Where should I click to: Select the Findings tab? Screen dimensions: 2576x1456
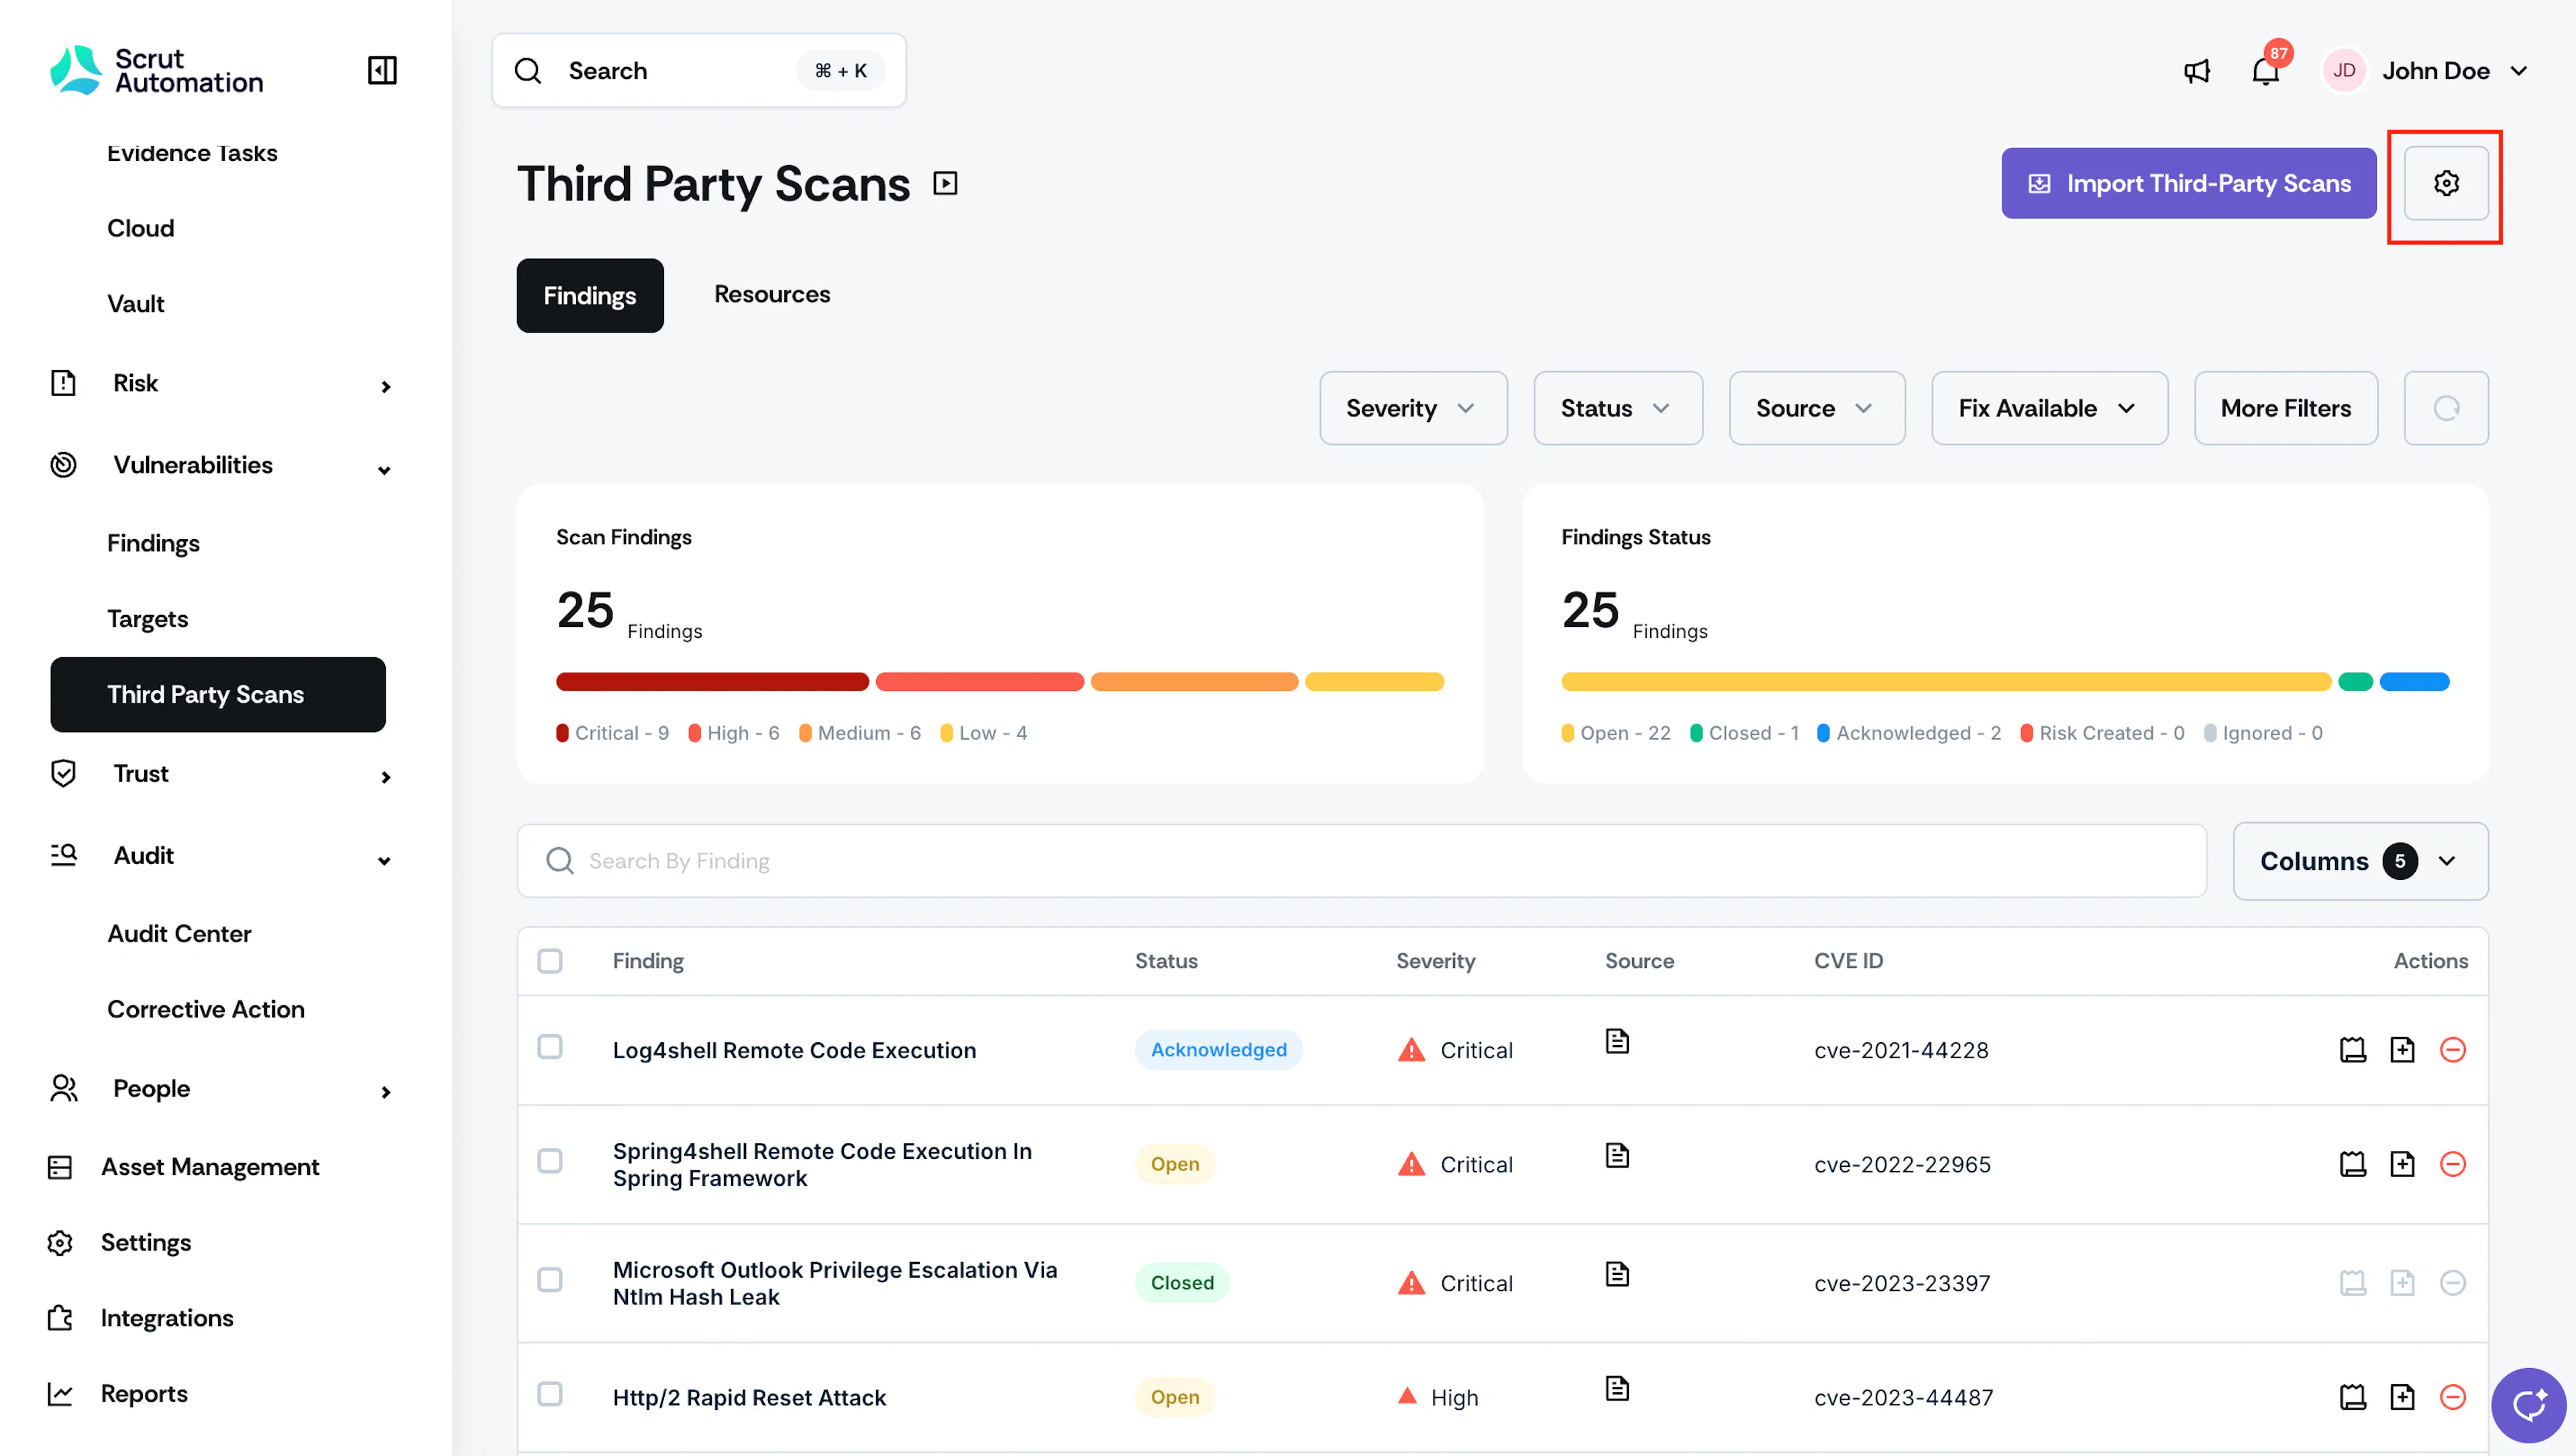[x=590, y=296]
